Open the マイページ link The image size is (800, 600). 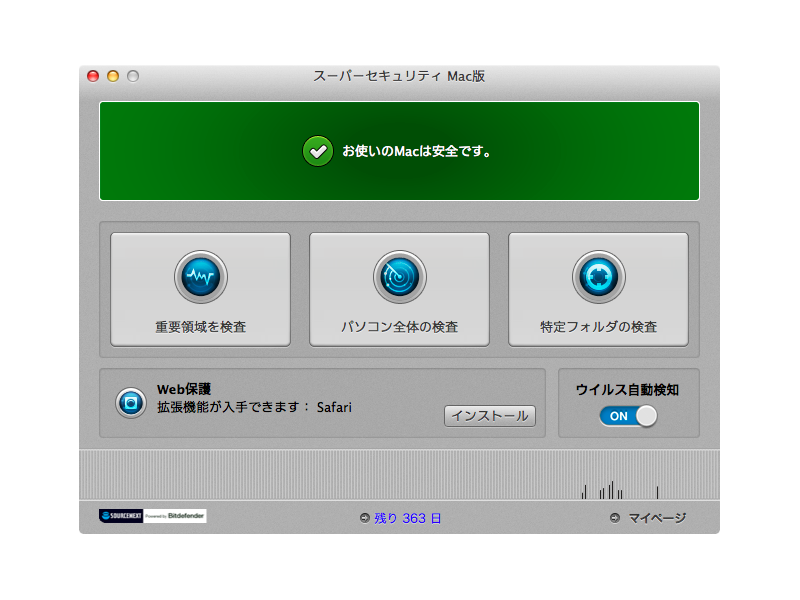coord(657,518)
